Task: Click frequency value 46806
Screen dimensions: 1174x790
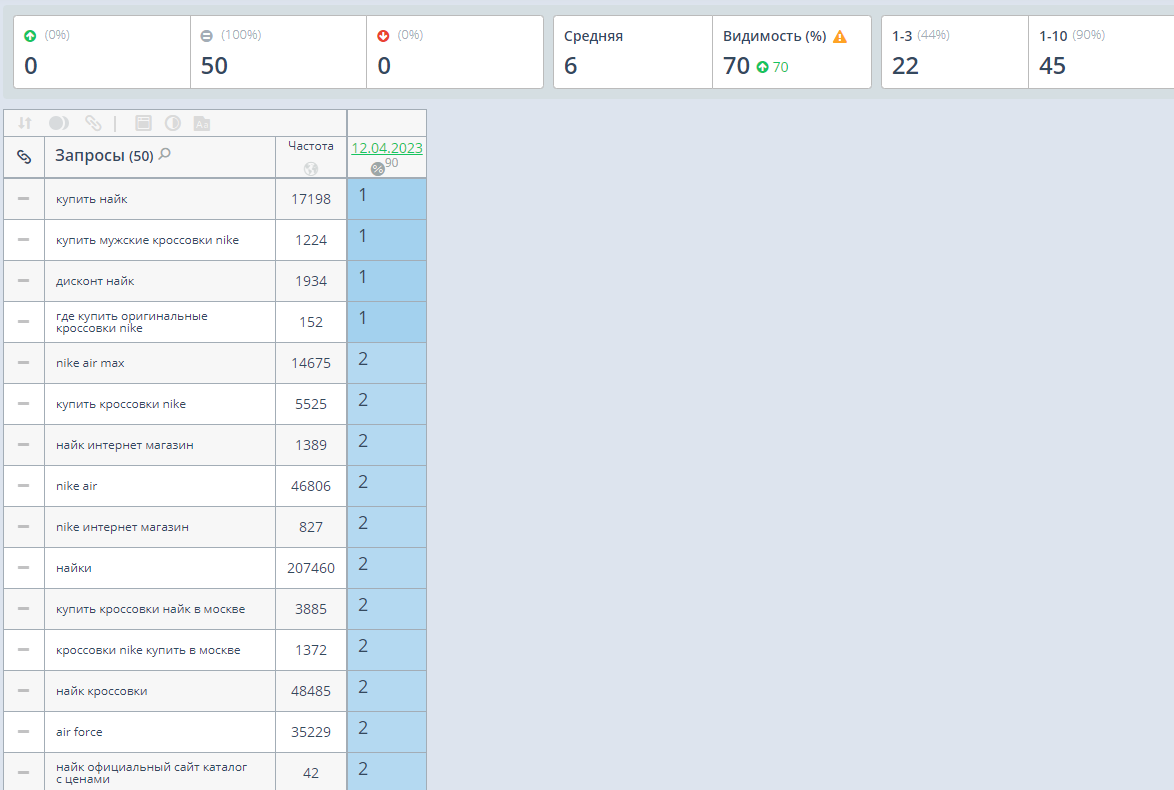Action: (x=311, y=486)
